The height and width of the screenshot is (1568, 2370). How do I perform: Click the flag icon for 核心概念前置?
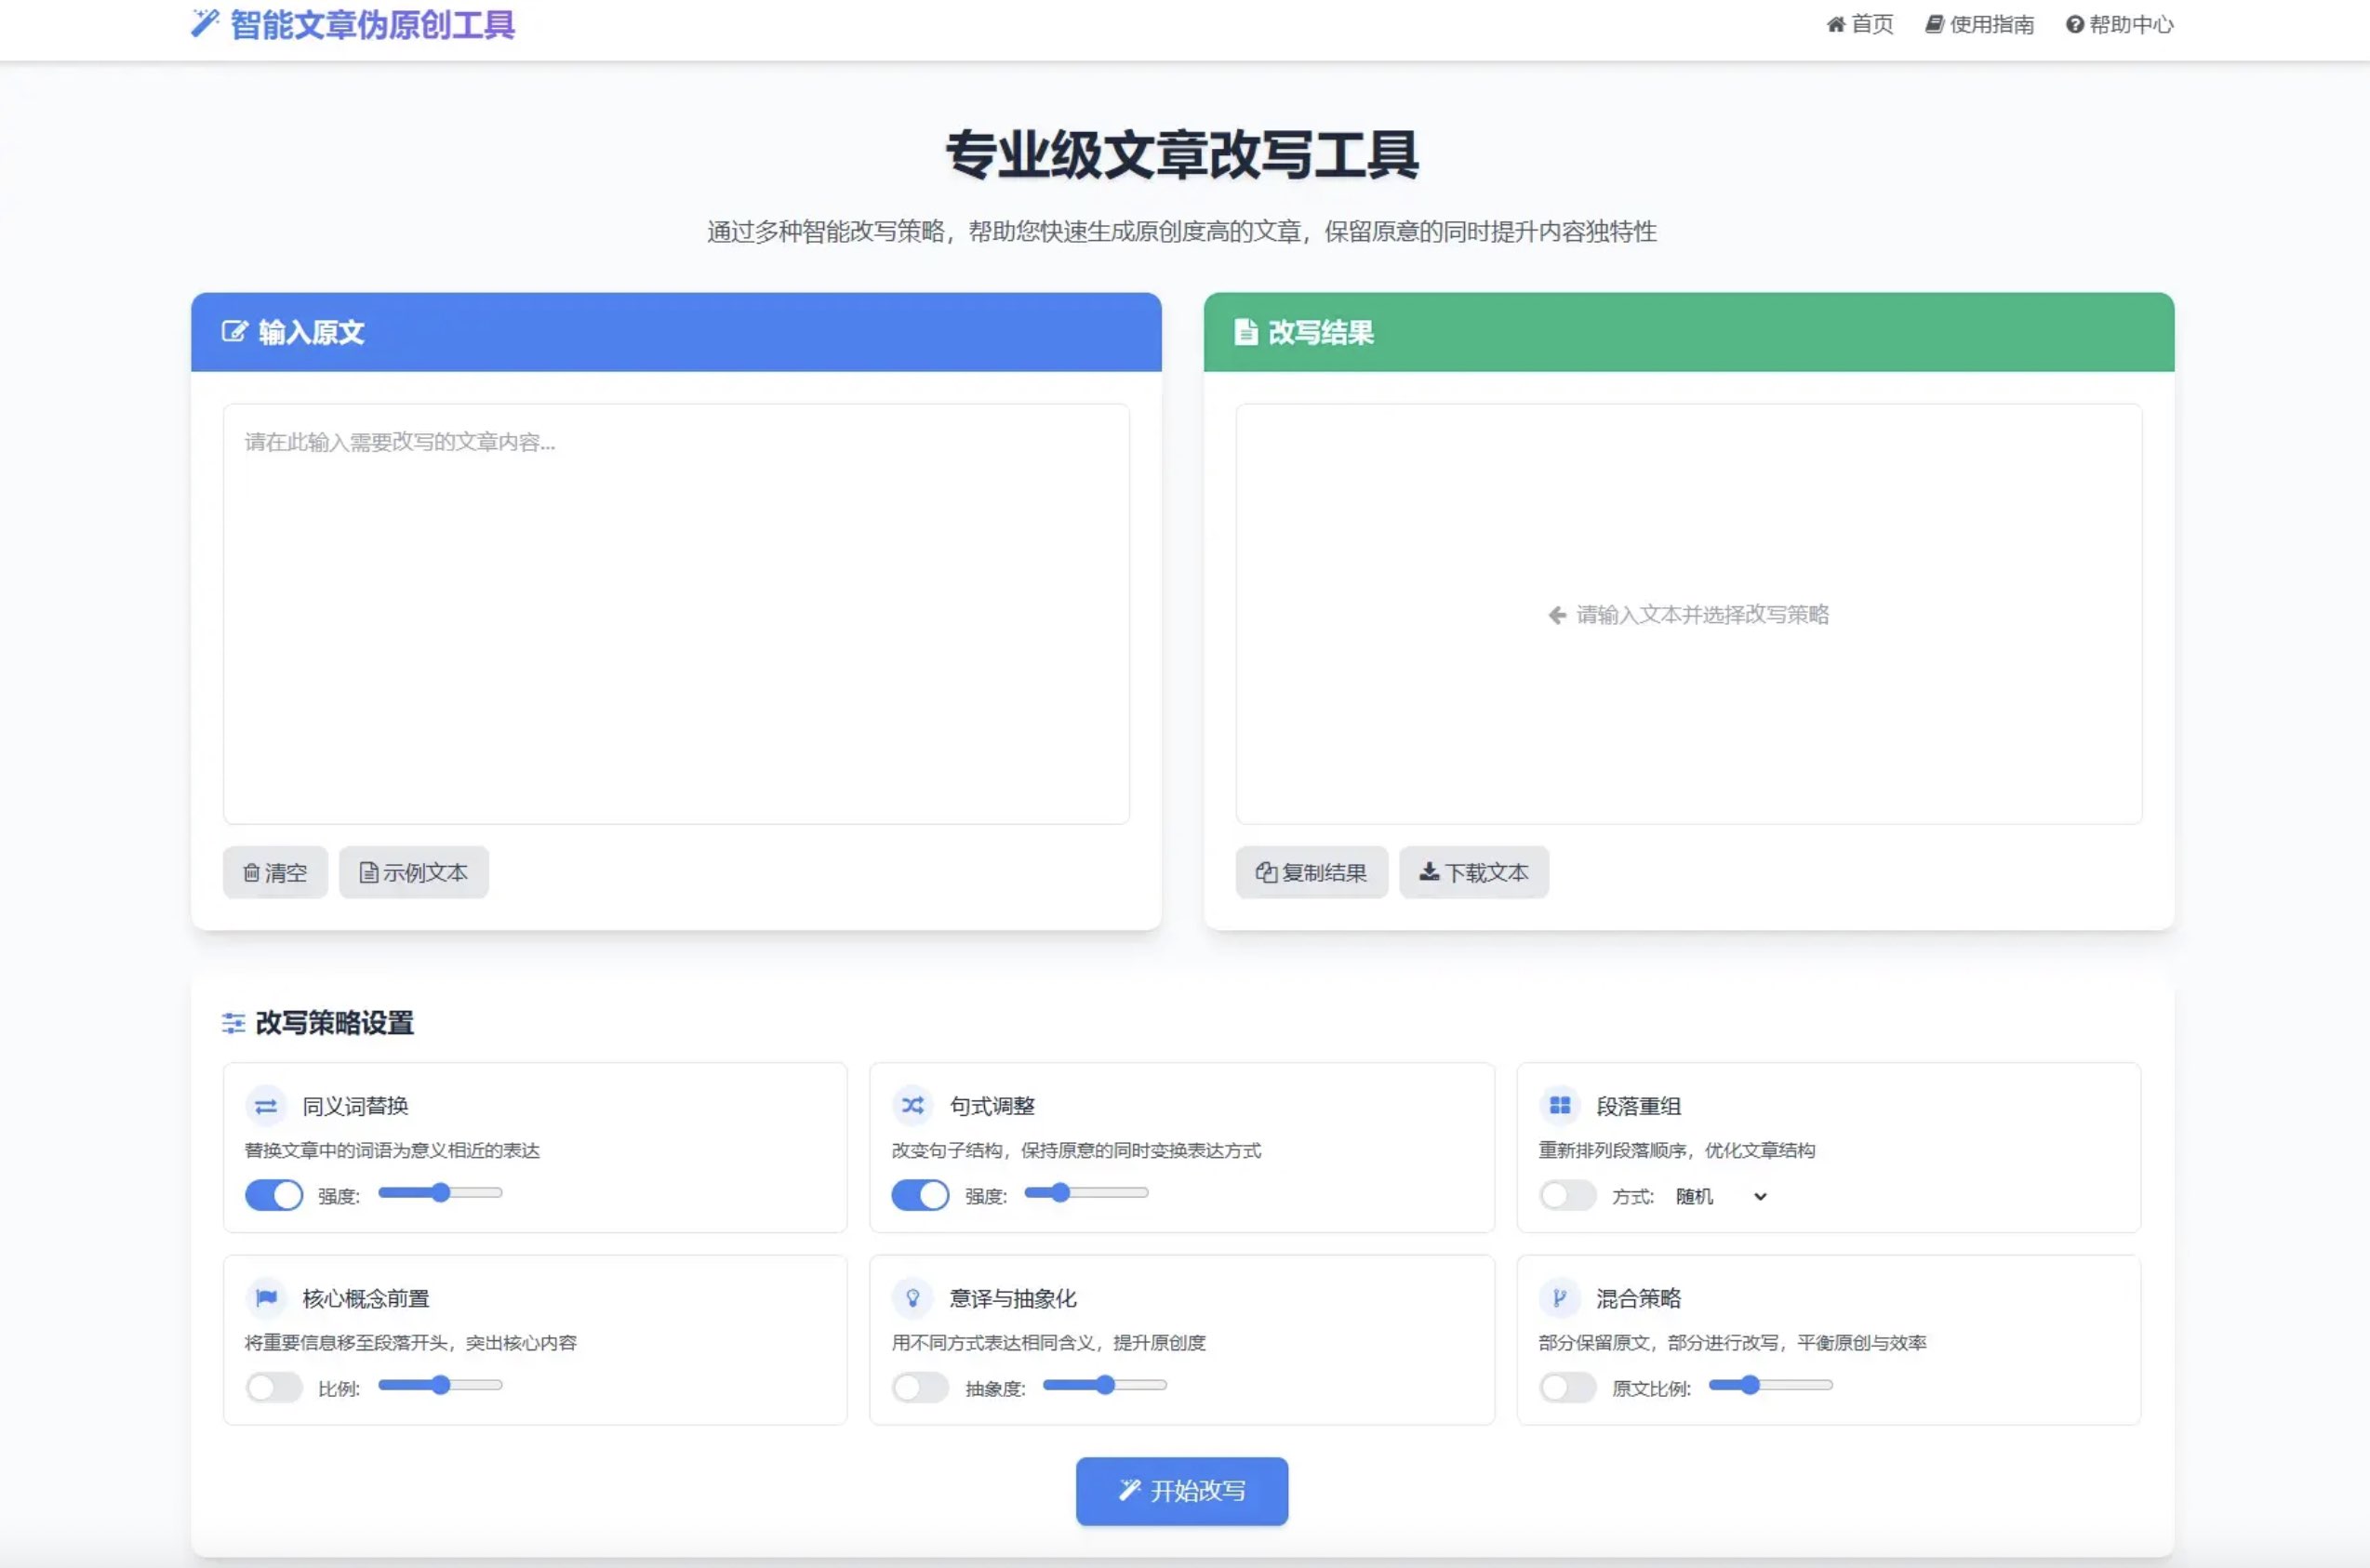point(266,1298)
